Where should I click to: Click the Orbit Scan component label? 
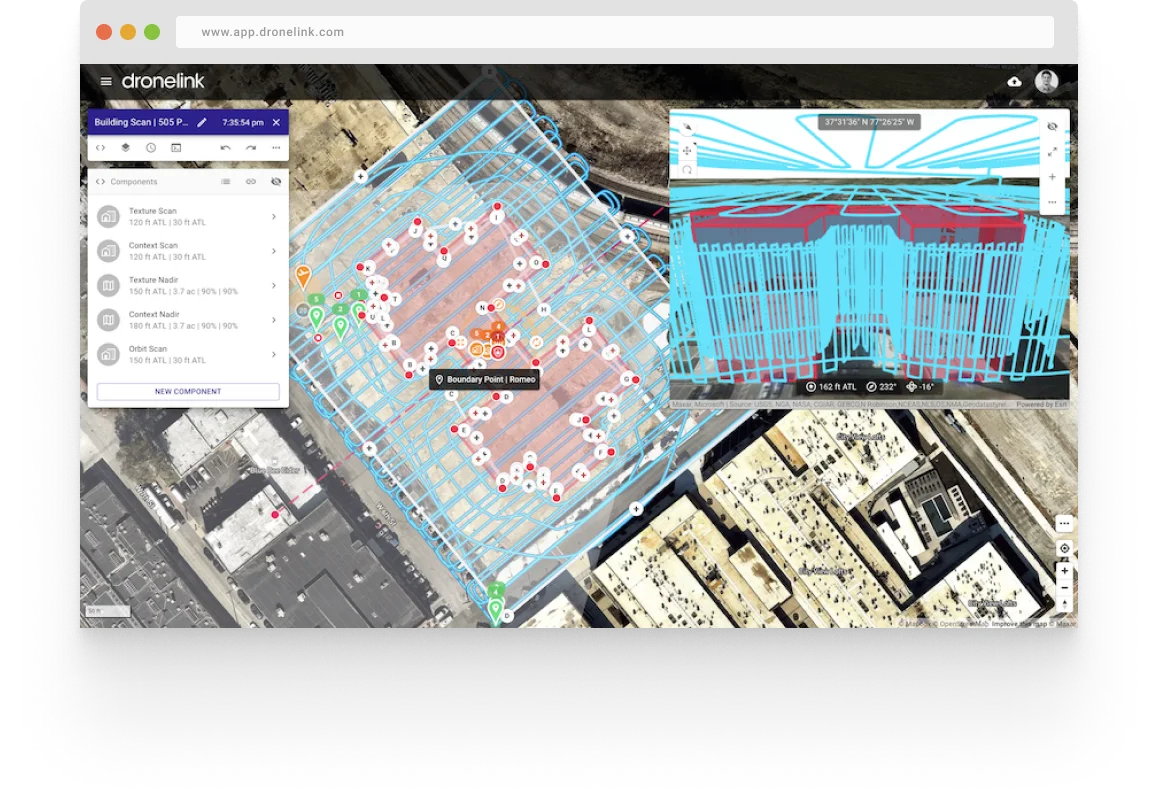(148, 349)
